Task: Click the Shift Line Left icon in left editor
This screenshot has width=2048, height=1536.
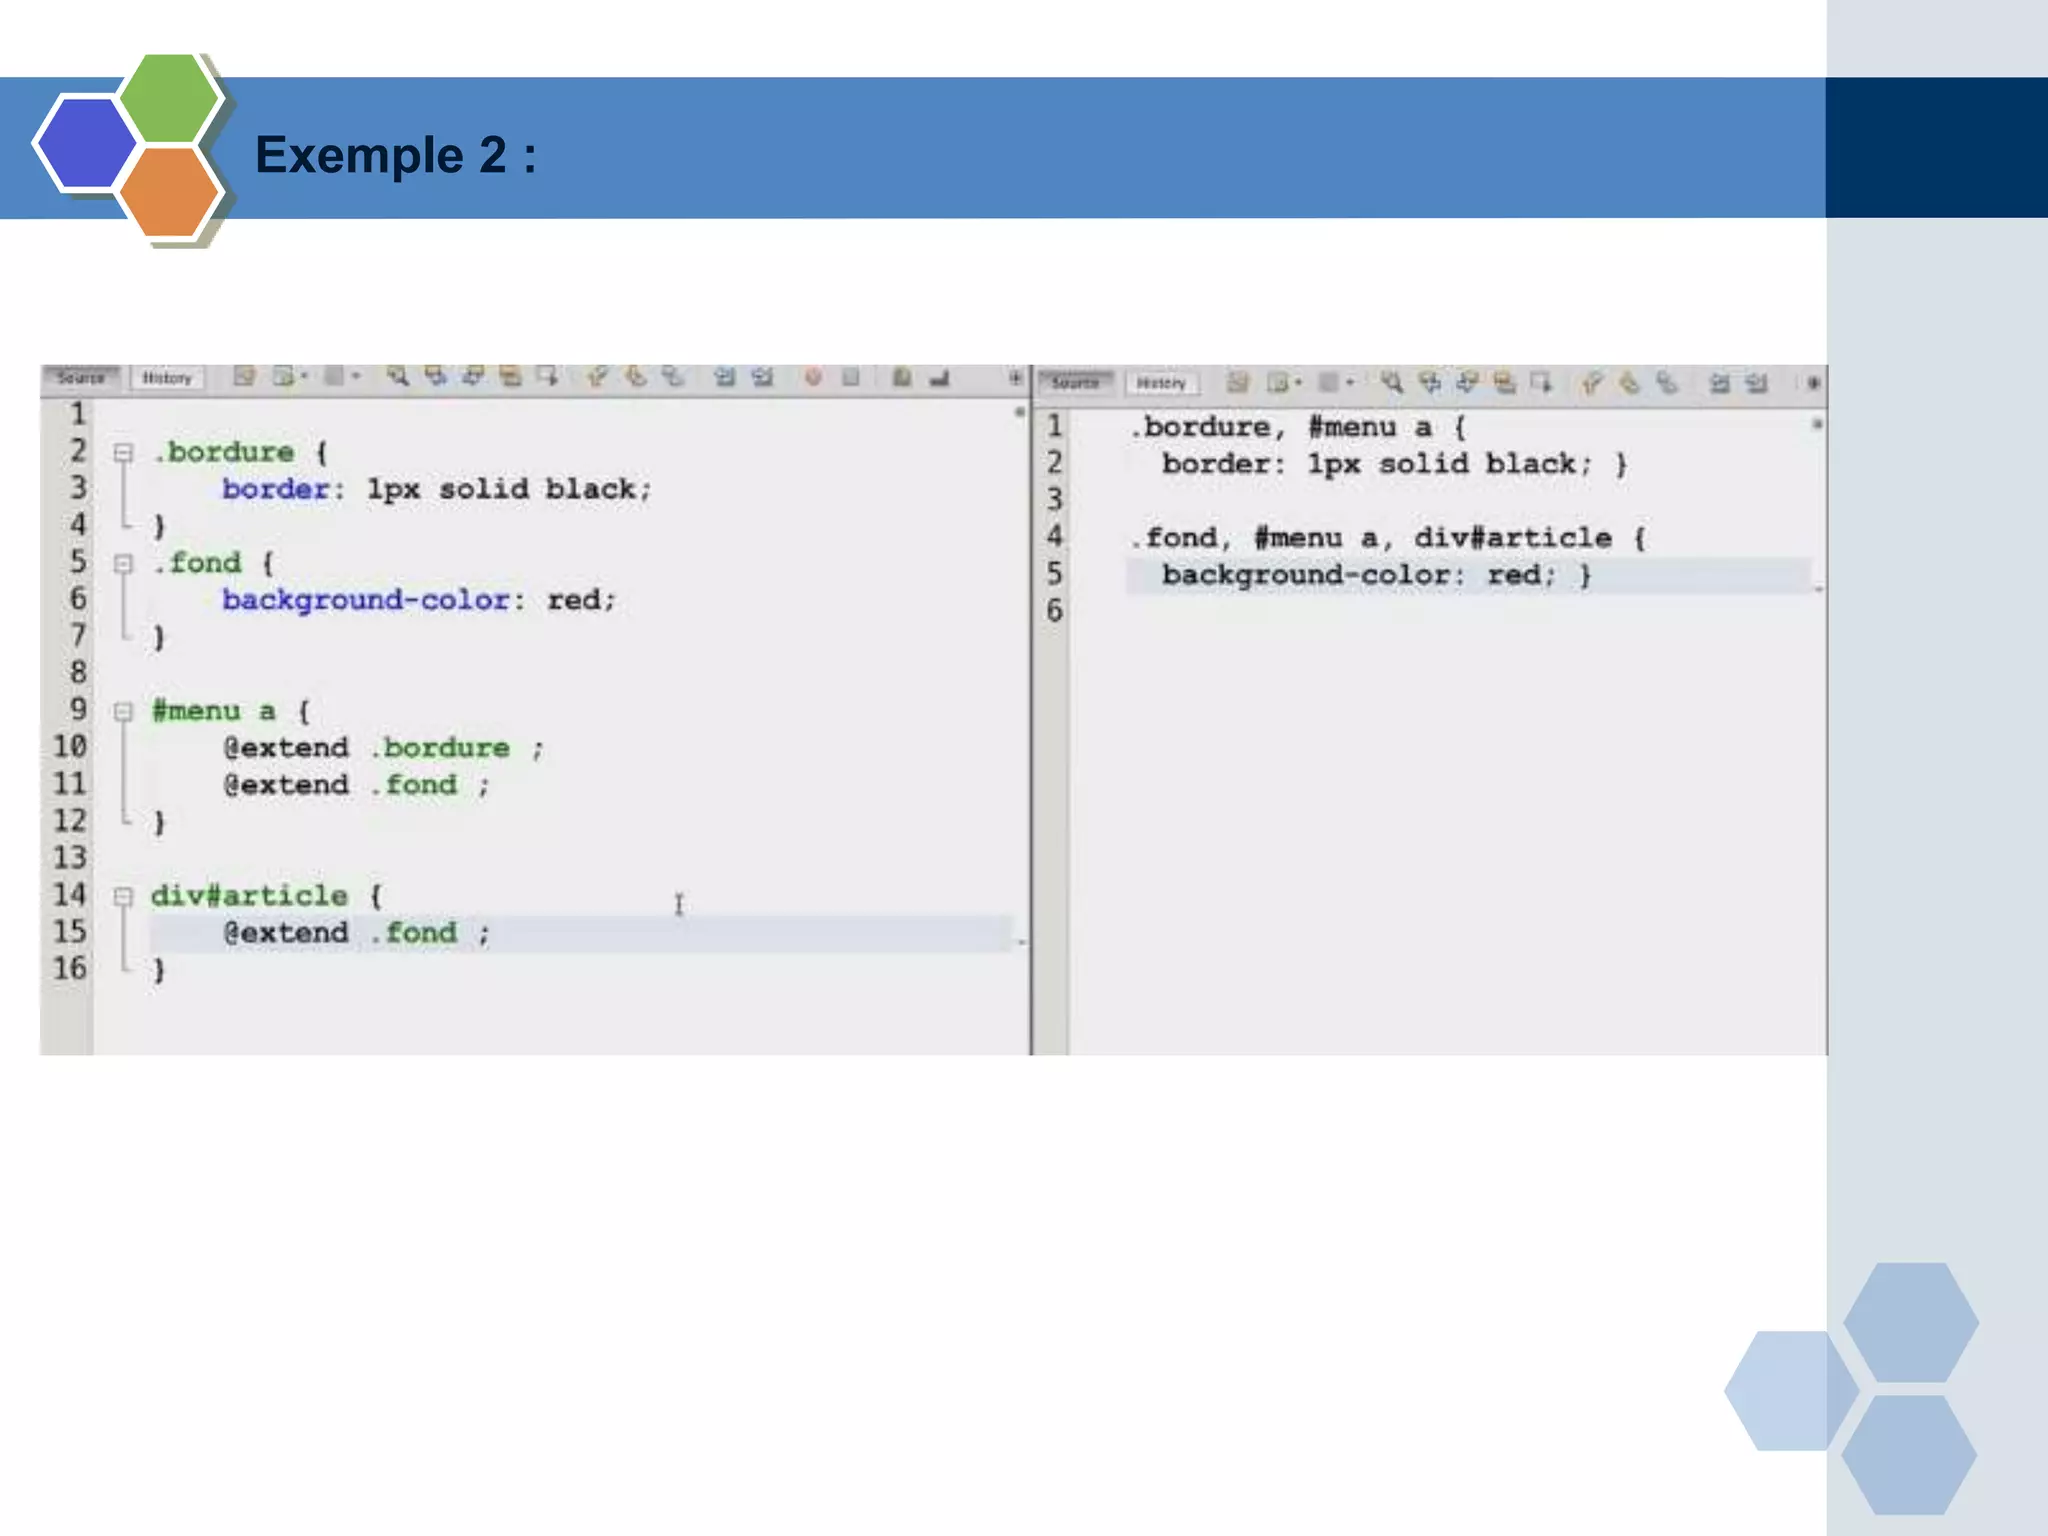Action: coord(724,377)
